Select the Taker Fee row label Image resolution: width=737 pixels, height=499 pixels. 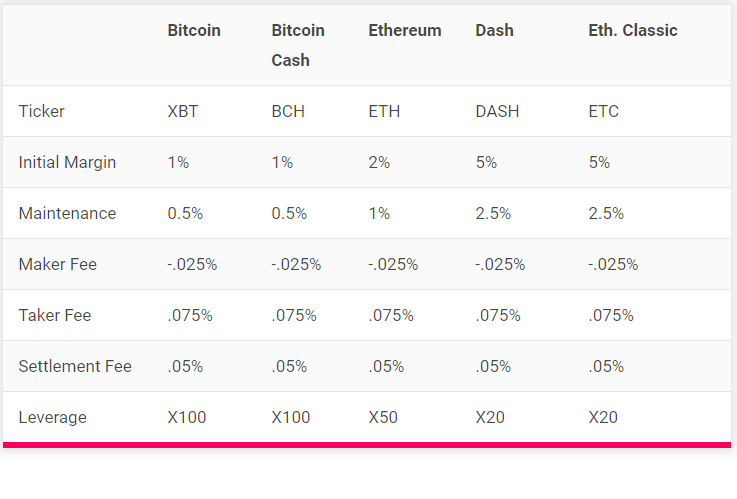click(55, 315)
